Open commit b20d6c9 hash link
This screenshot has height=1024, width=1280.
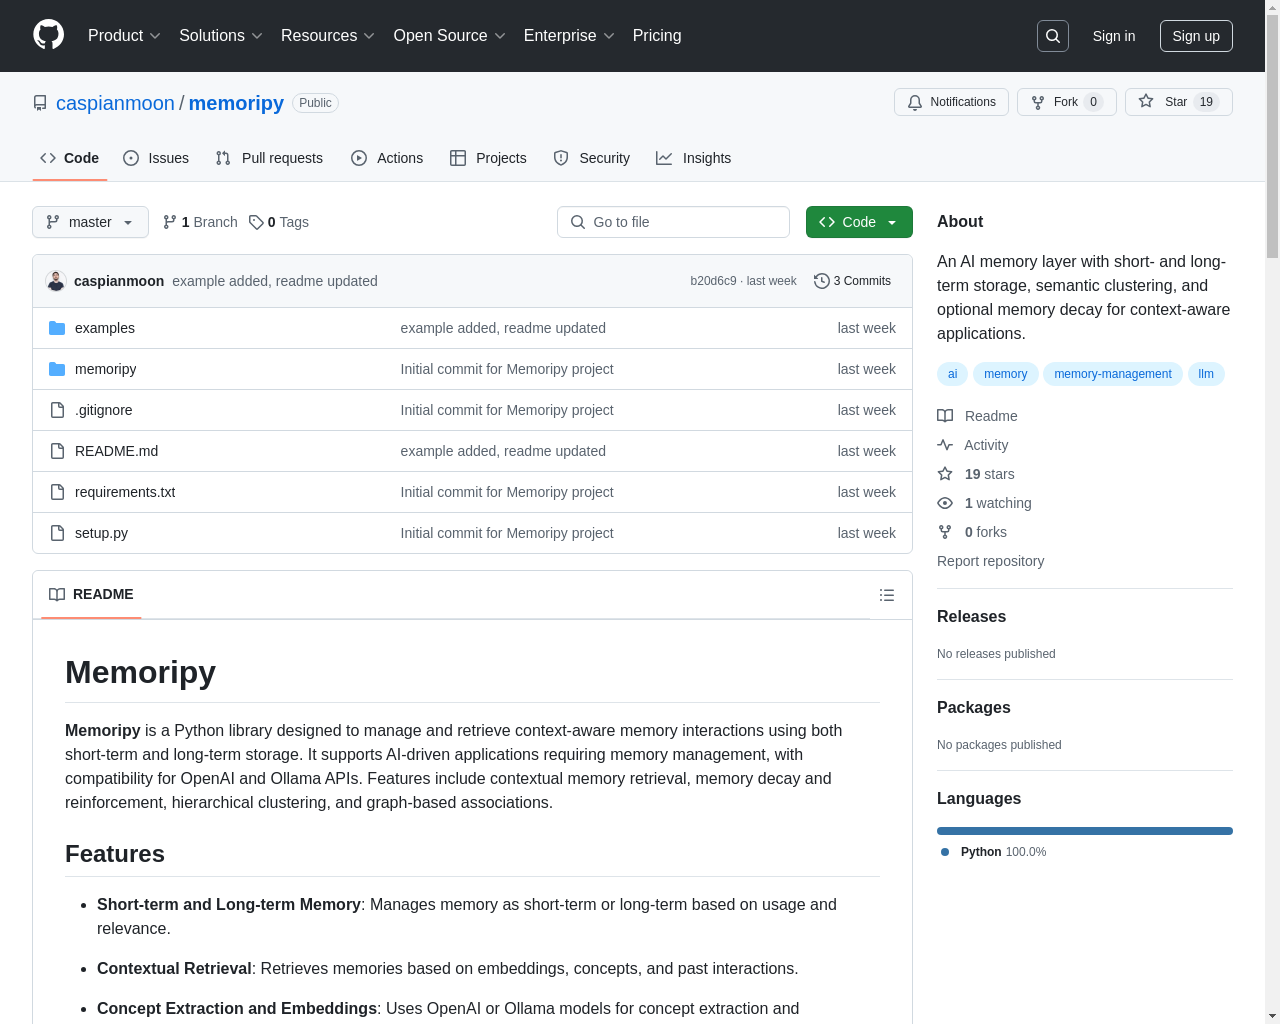tap(713, 281)
